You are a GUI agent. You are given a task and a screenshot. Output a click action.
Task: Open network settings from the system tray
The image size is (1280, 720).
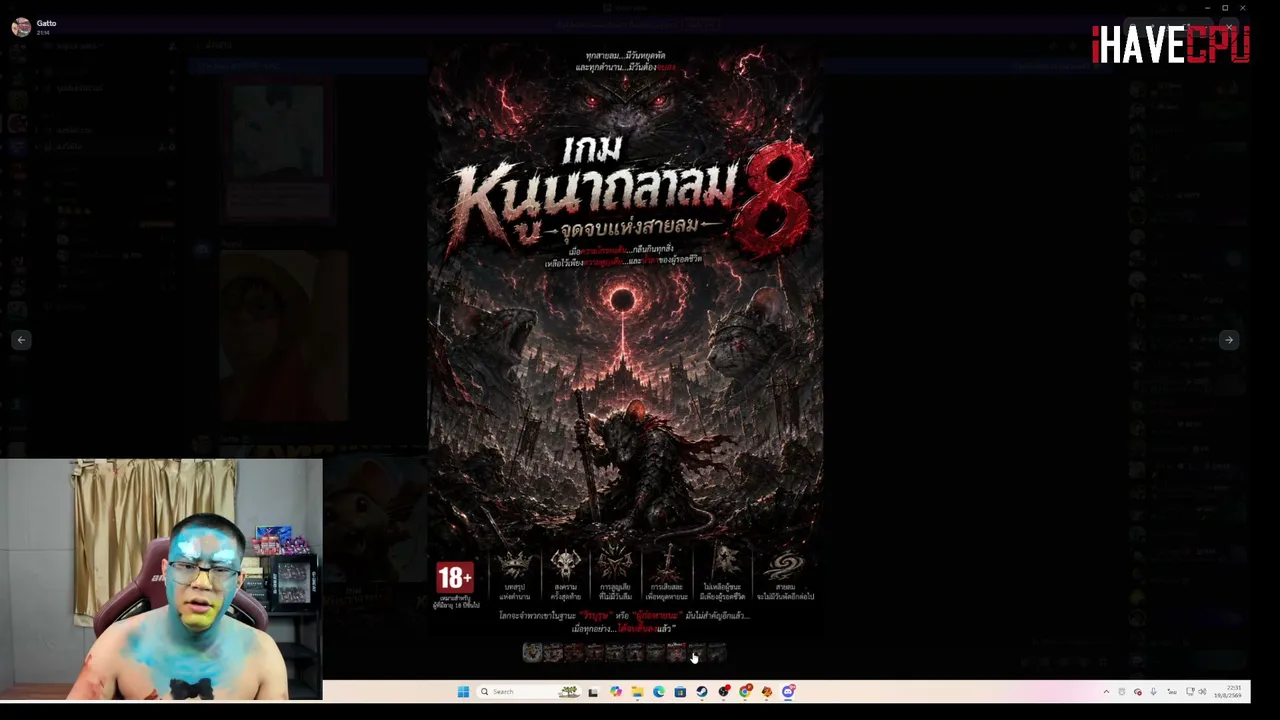tap(1190, 691)
